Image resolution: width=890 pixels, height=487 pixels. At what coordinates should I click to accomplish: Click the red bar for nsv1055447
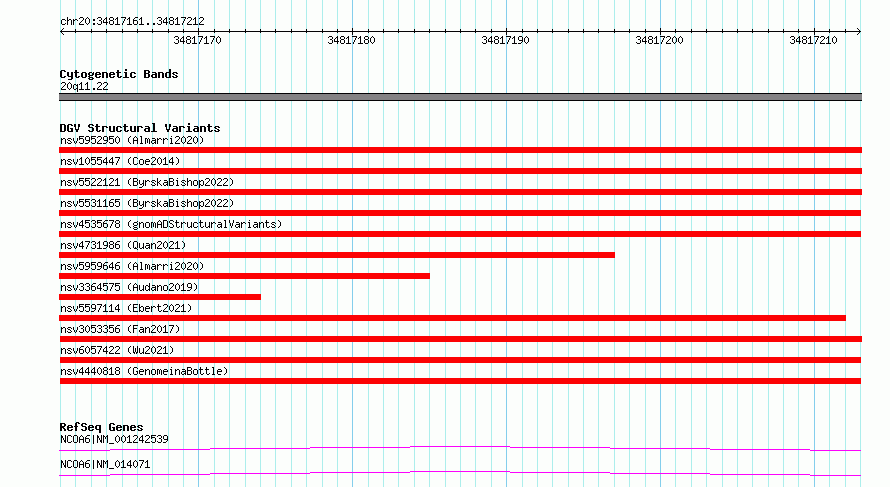(460, 171)
